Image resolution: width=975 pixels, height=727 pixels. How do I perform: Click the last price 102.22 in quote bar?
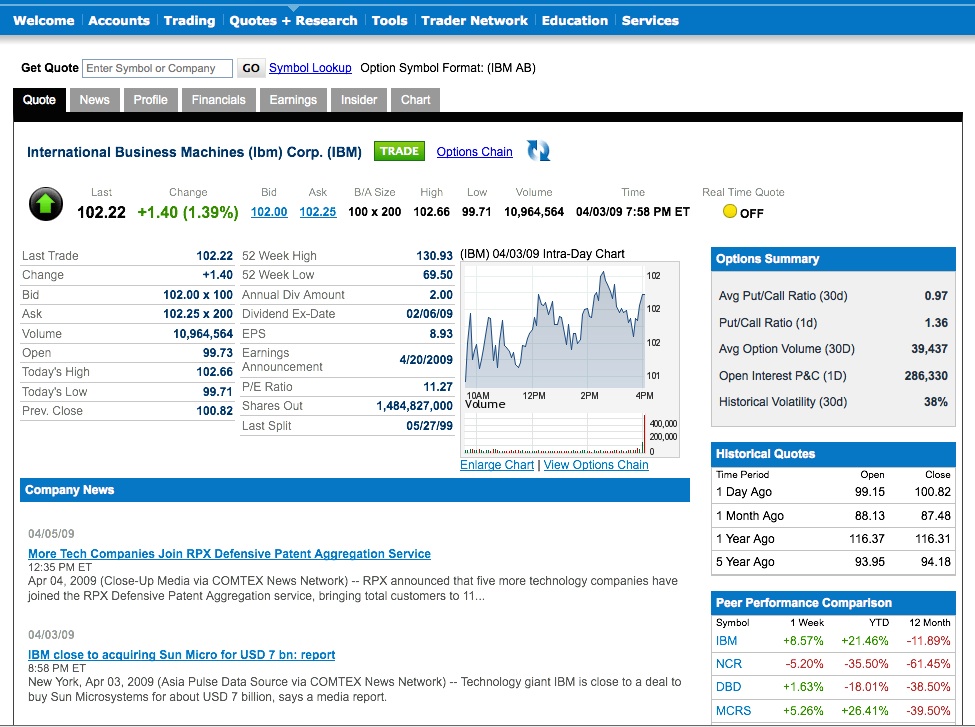pos(101,212)
